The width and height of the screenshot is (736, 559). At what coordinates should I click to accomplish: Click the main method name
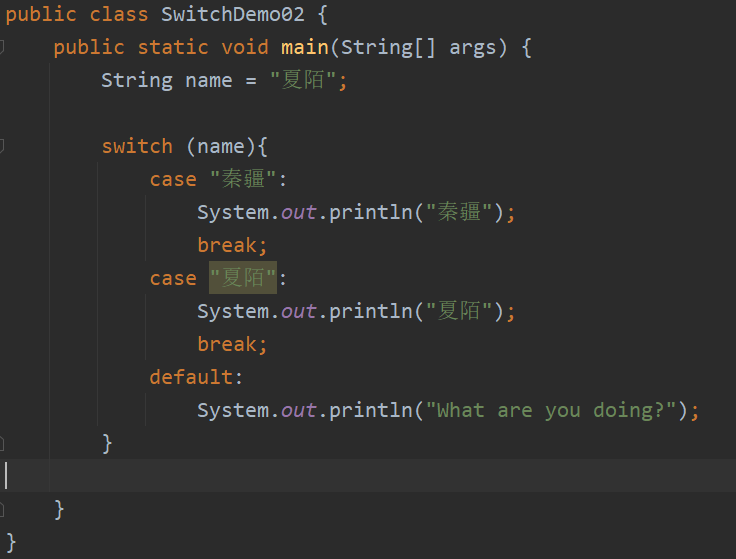coord(305,47)
